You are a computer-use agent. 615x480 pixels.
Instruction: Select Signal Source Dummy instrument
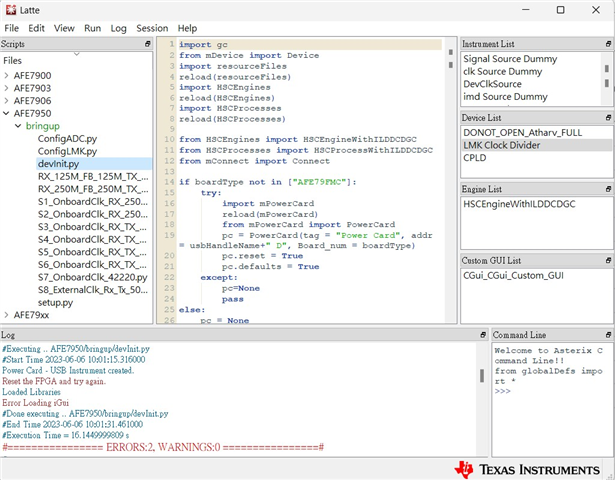510,59
